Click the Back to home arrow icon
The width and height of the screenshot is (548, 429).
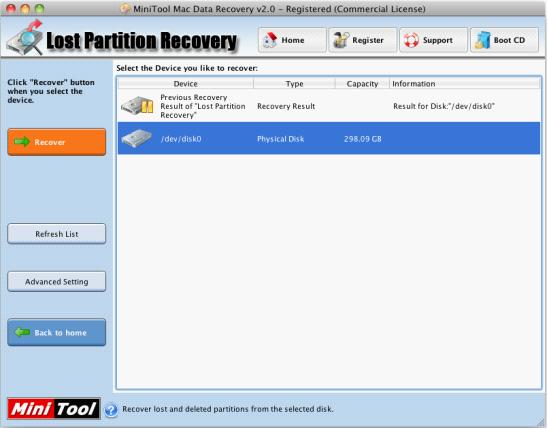[x=22, y=332]
